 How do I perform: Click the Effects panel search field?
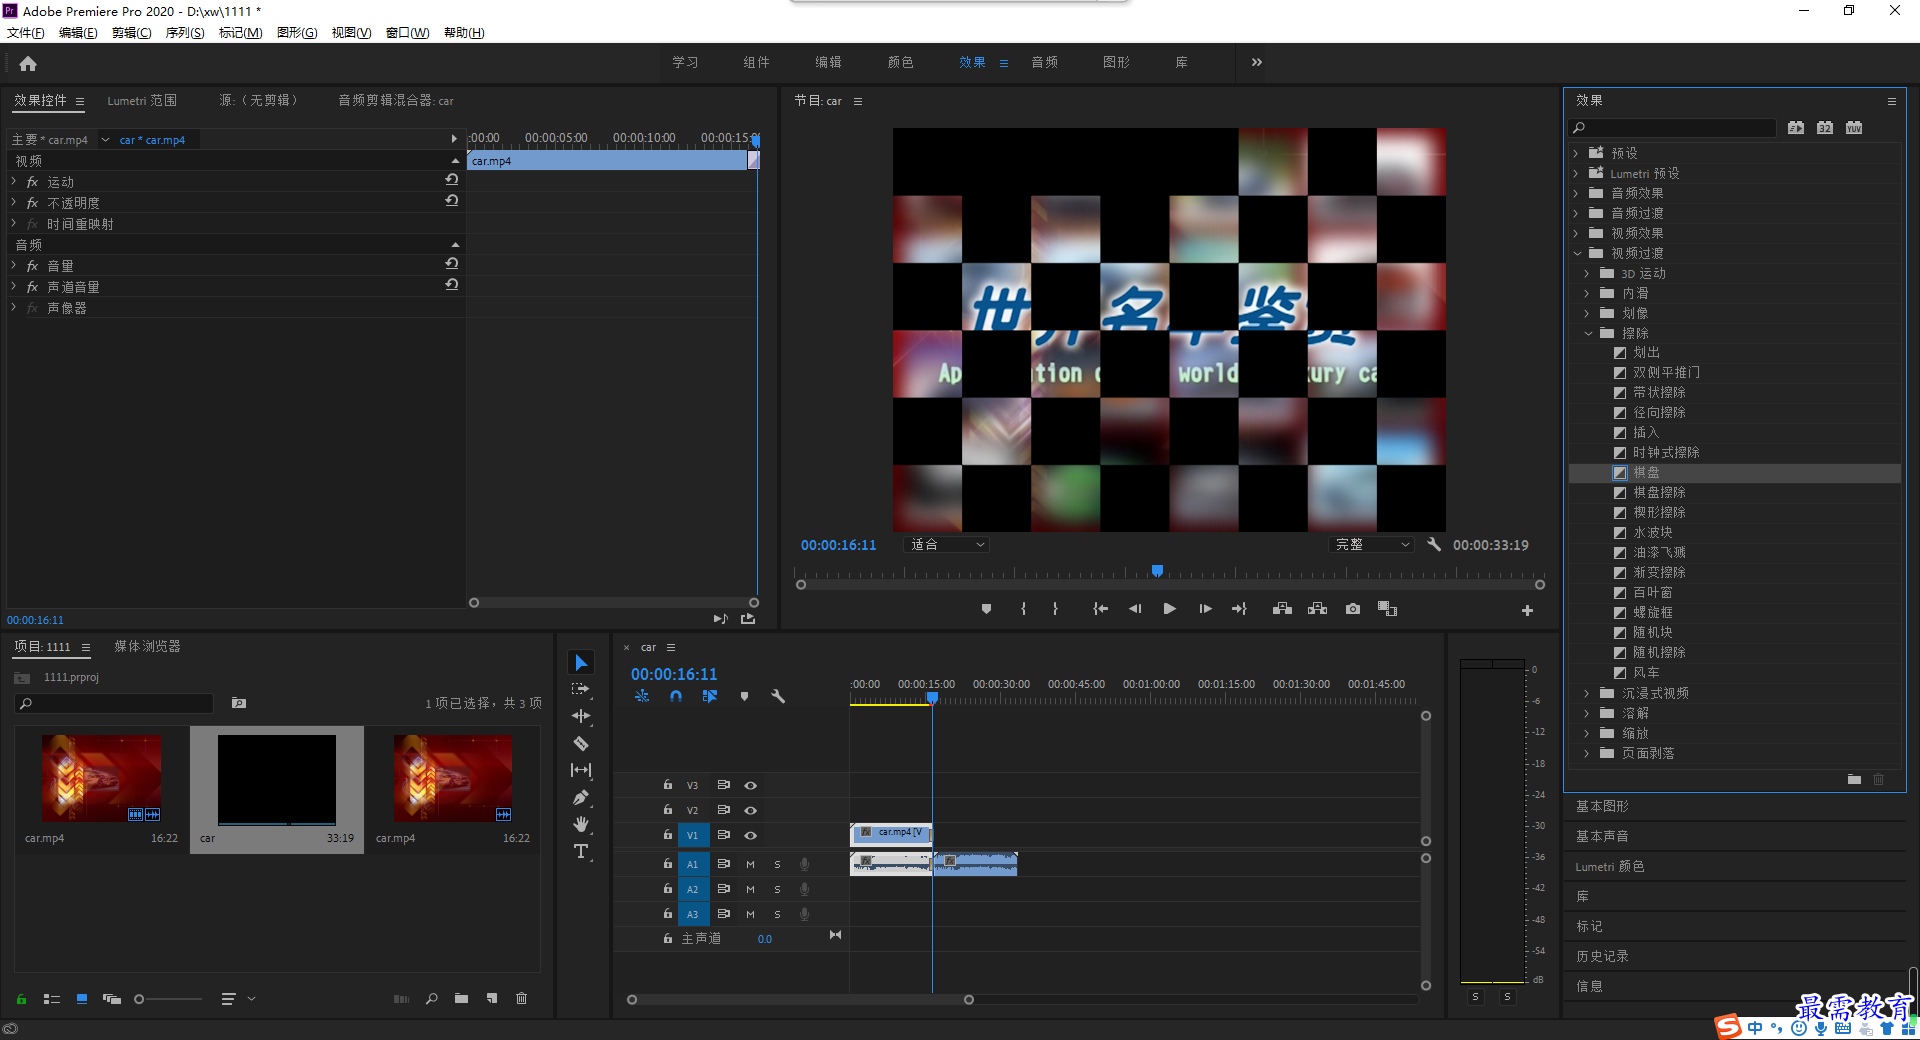pyautogui.click(x=1672, y=127)
